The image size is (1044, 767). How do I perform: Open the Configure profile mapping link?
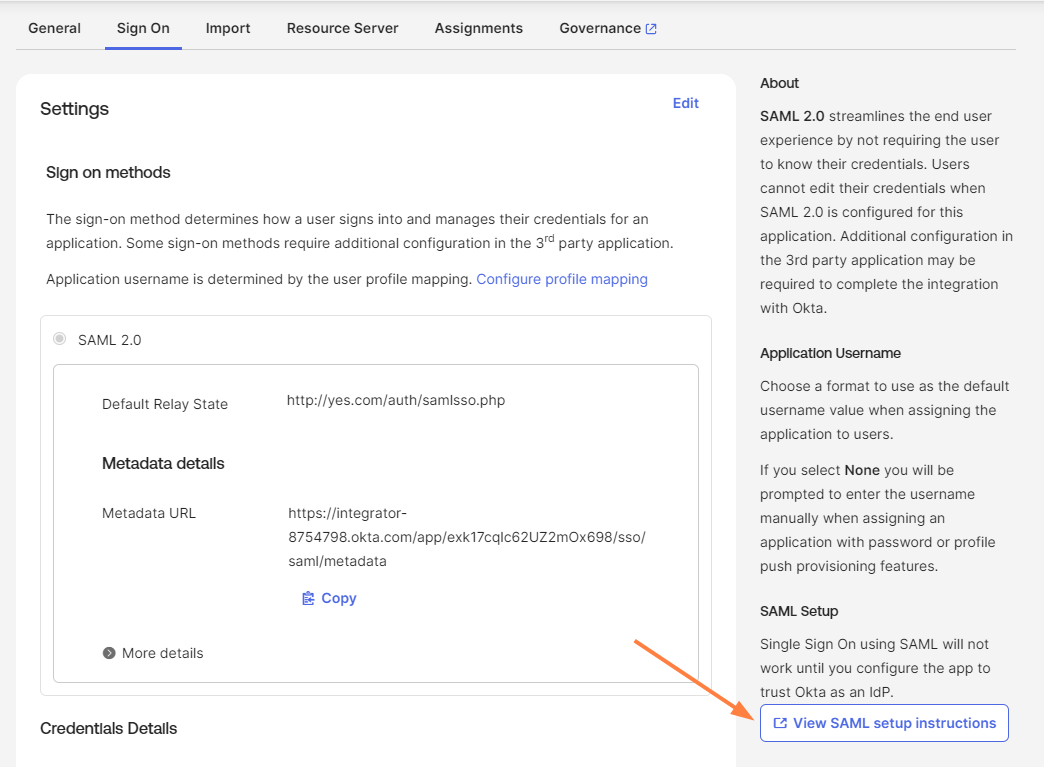click(562, 279)
